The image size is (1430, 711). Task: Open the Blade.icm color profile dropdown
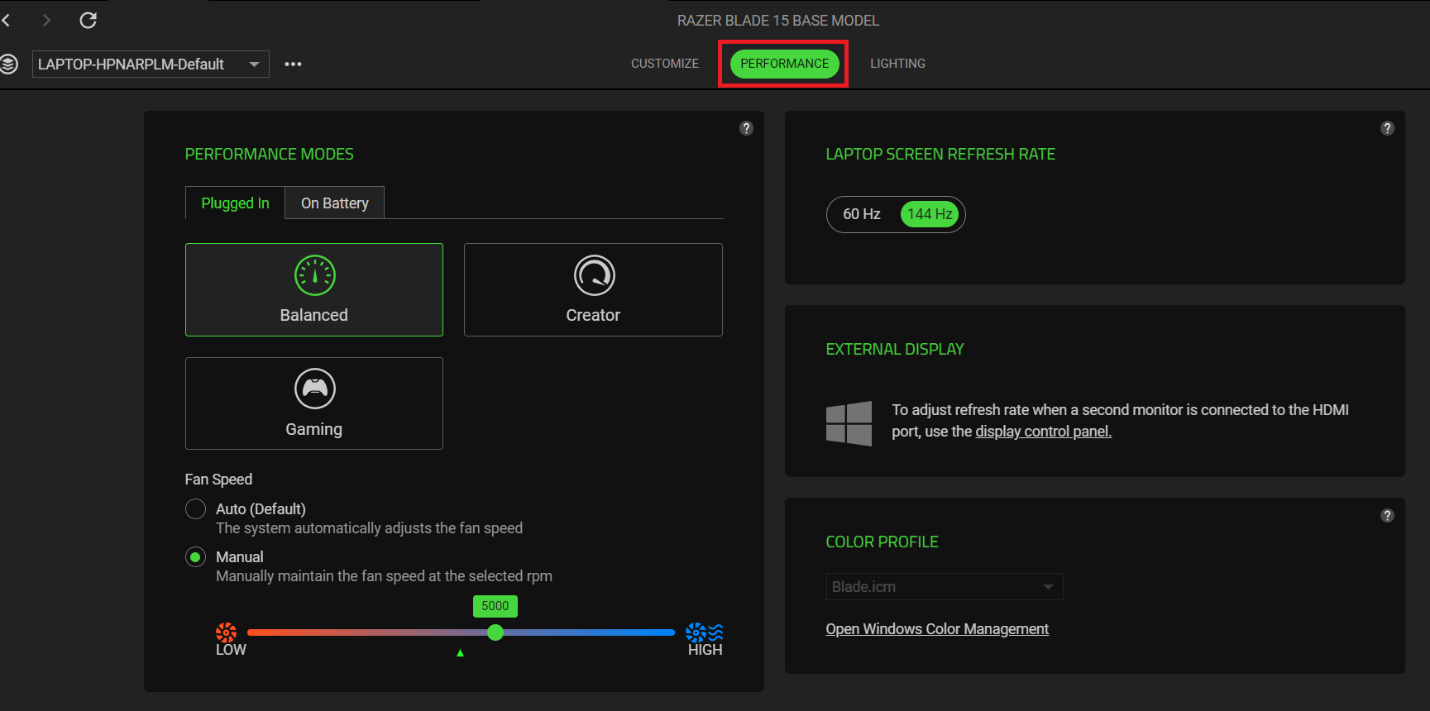point(943,586)
